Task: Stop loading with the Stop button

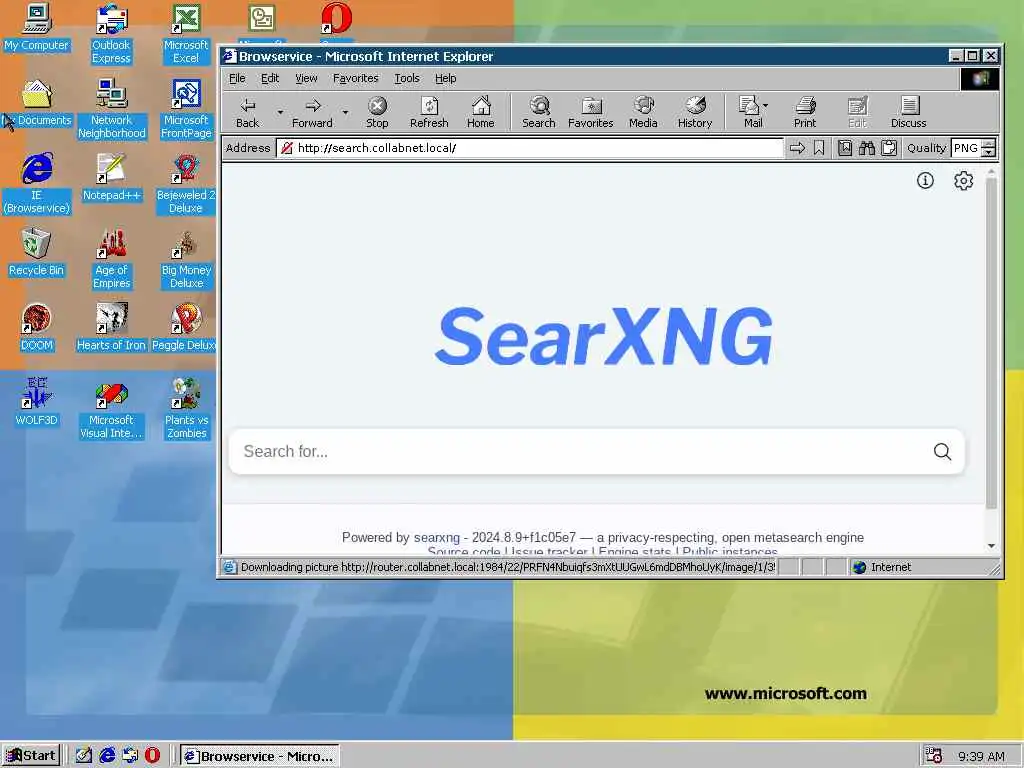Action: point(377,112)
